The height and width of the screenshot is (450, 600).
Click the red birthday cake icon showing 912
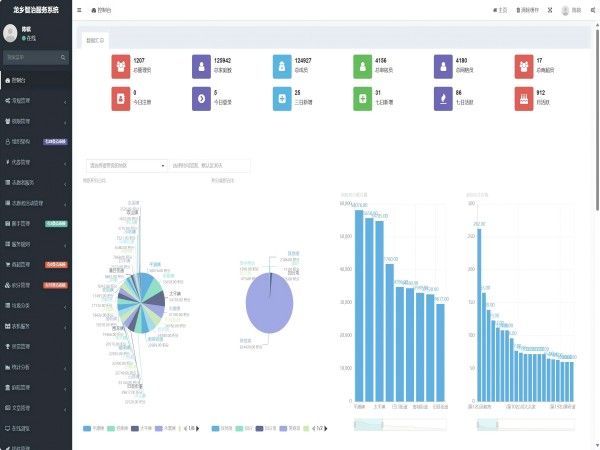coord(524,98)
